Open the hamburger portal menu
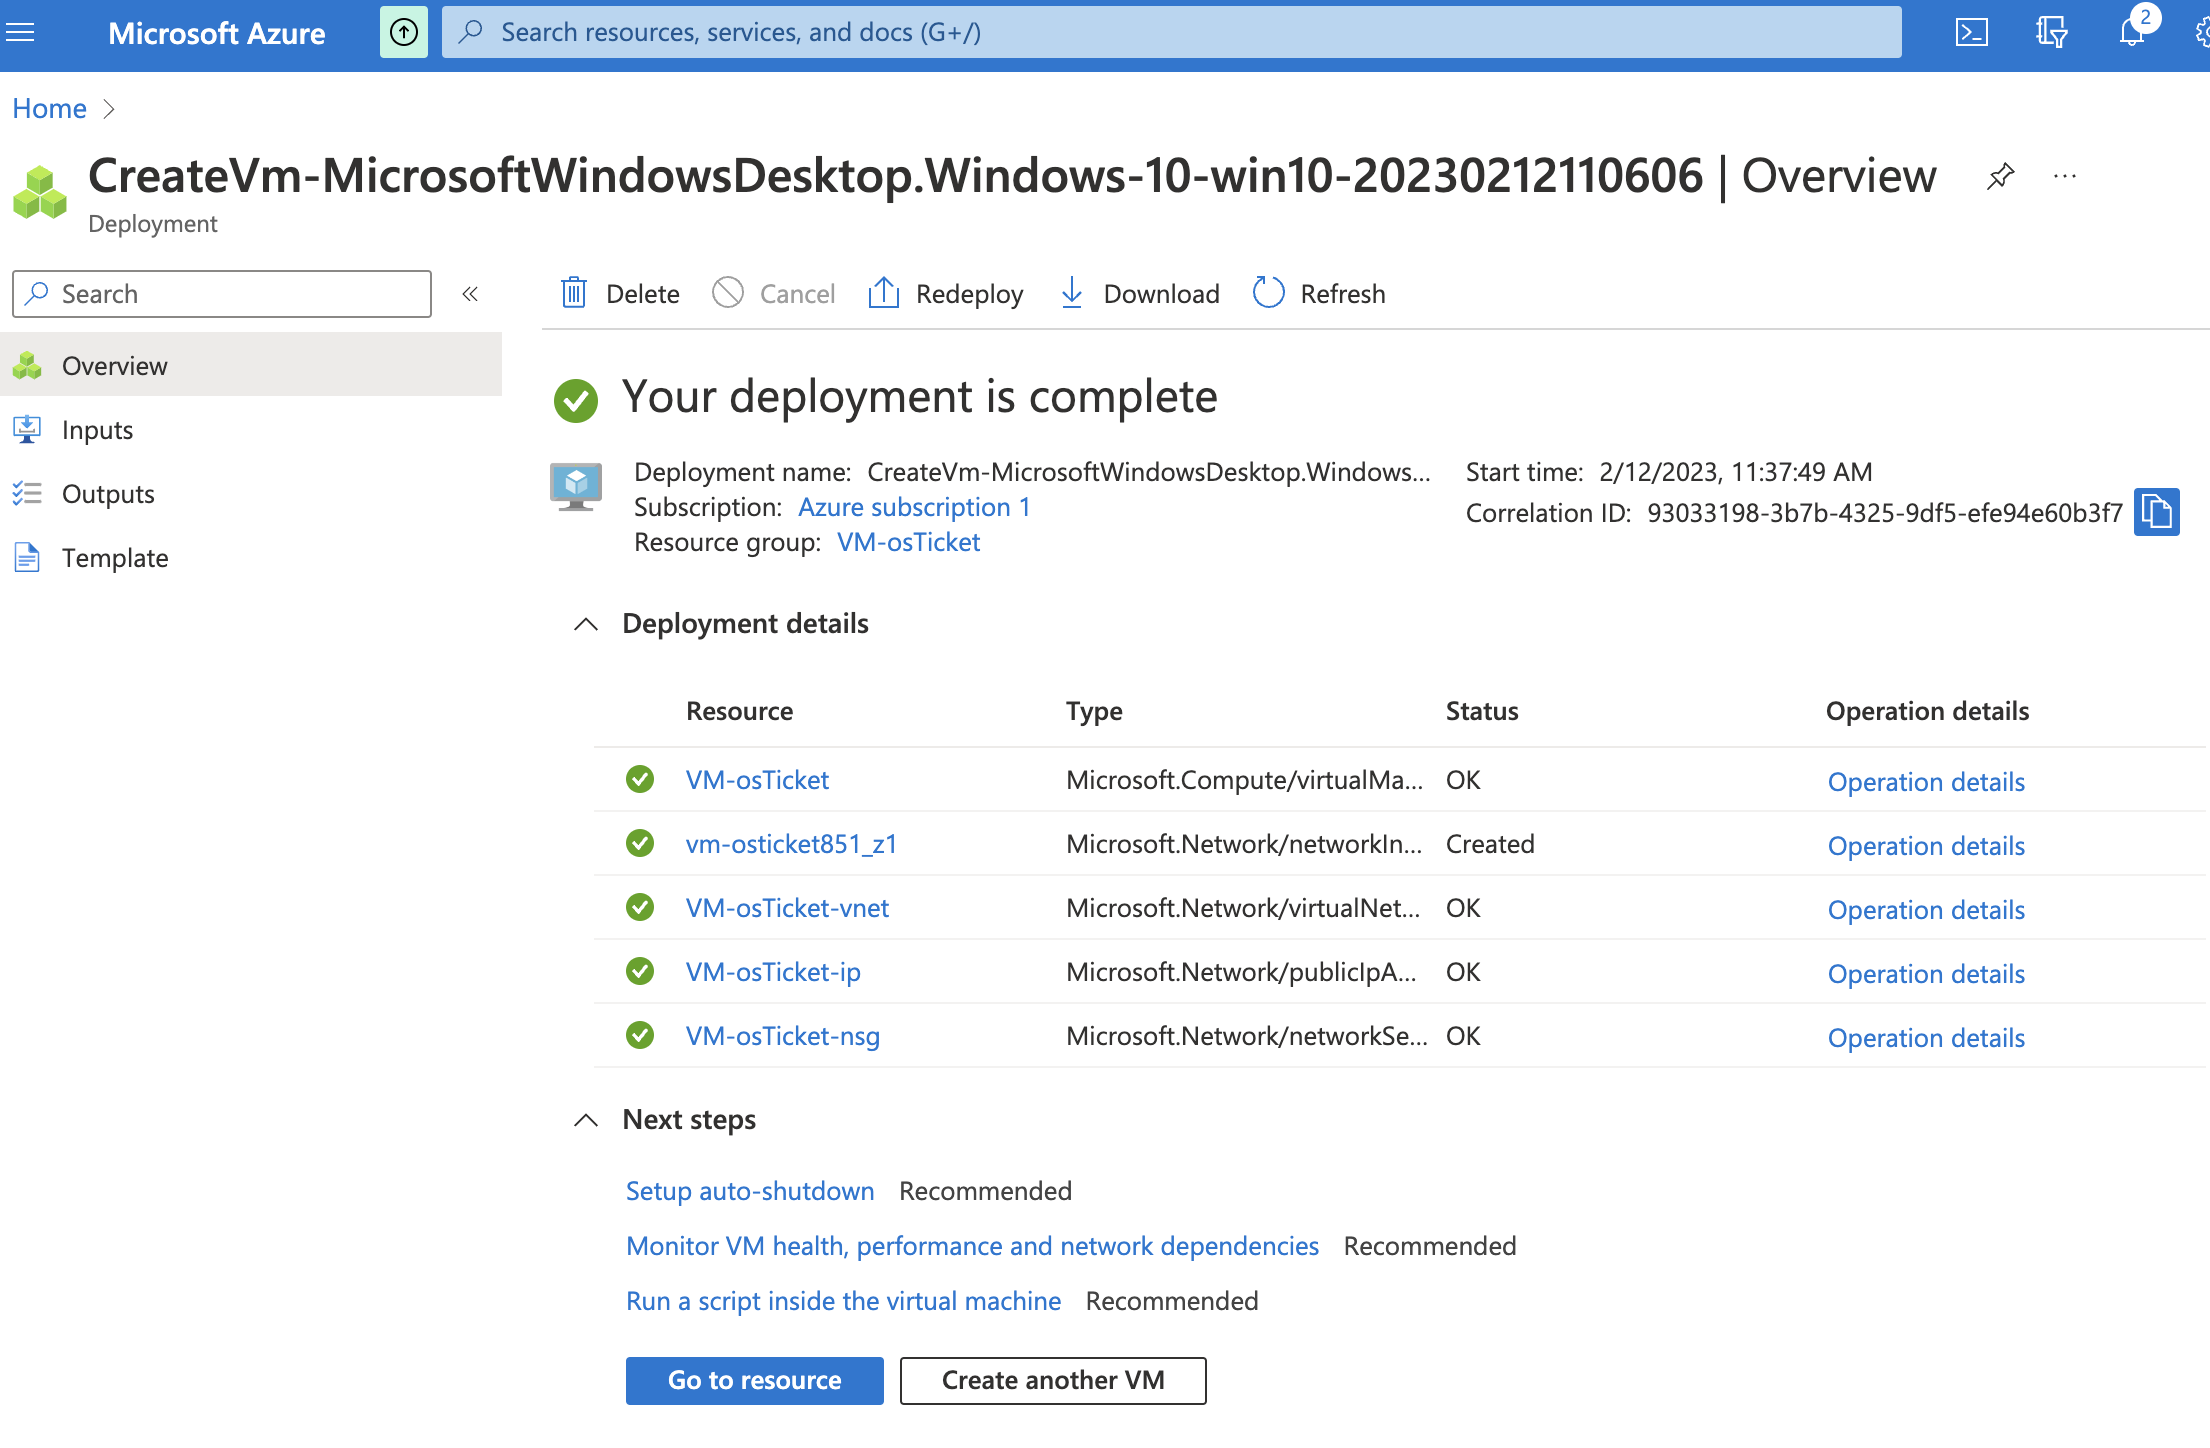Viewport: 2210px width, 1448px height. [20, 33]
